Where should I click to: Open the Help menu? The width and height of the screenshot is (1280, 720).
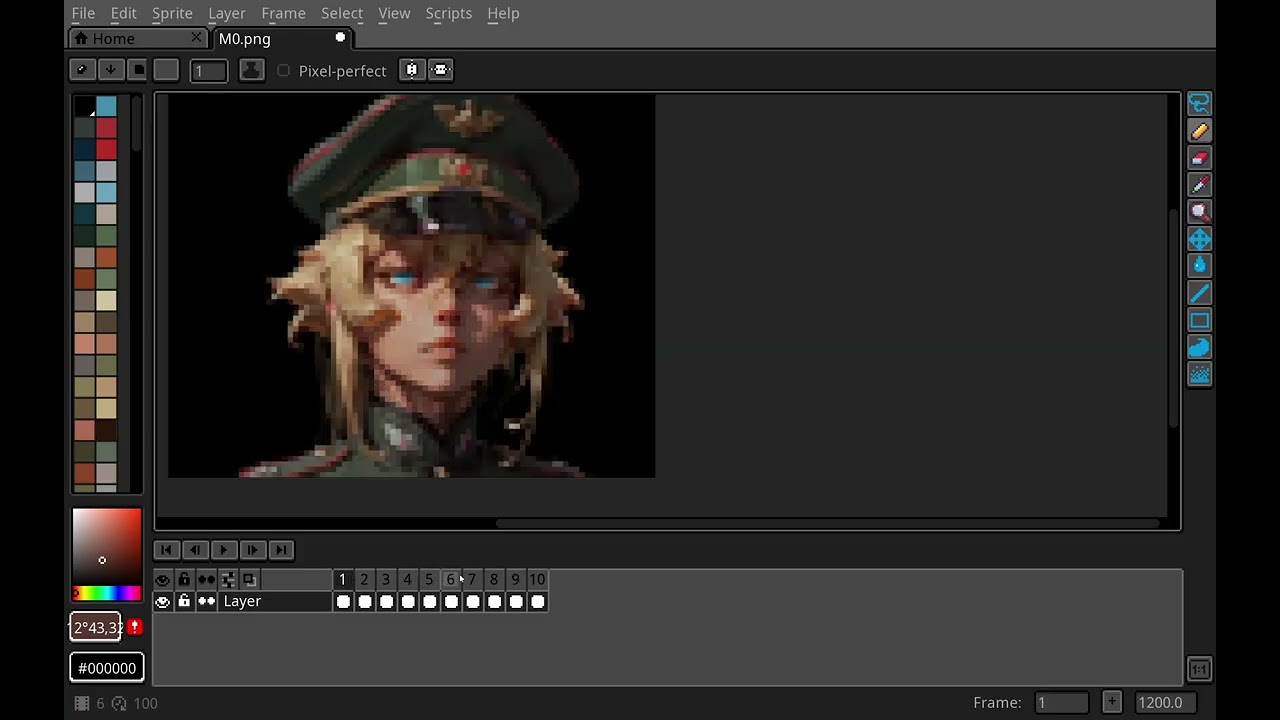(x=503, y=13)
